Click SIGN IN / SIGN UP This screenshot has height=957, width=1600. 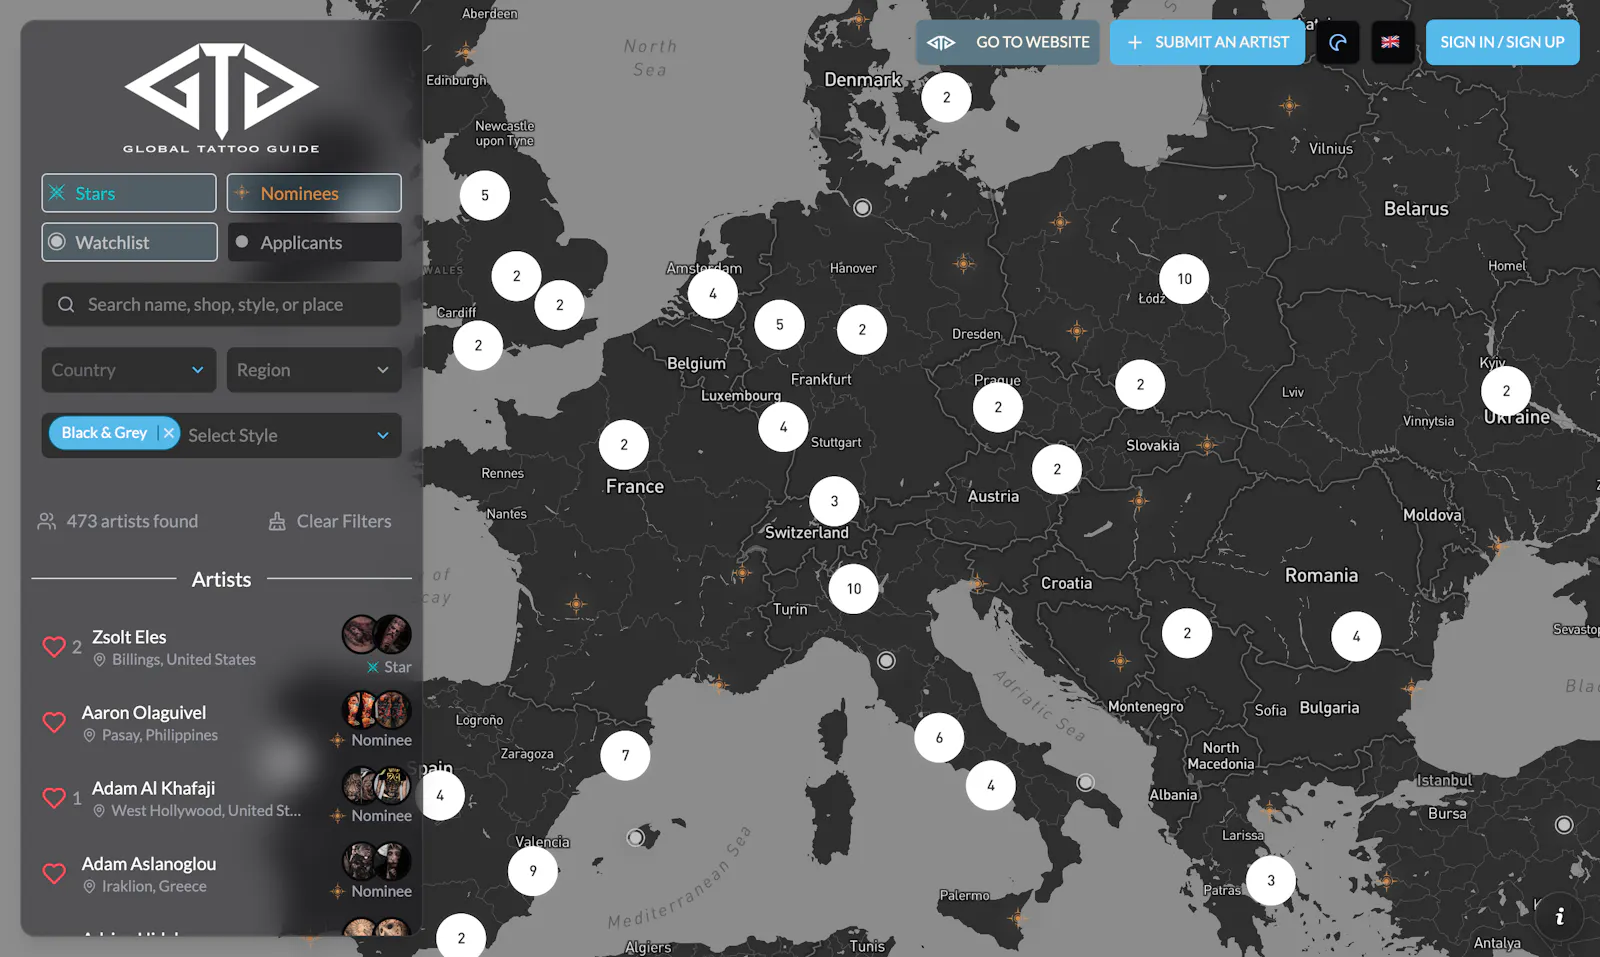coord(1502,42)
